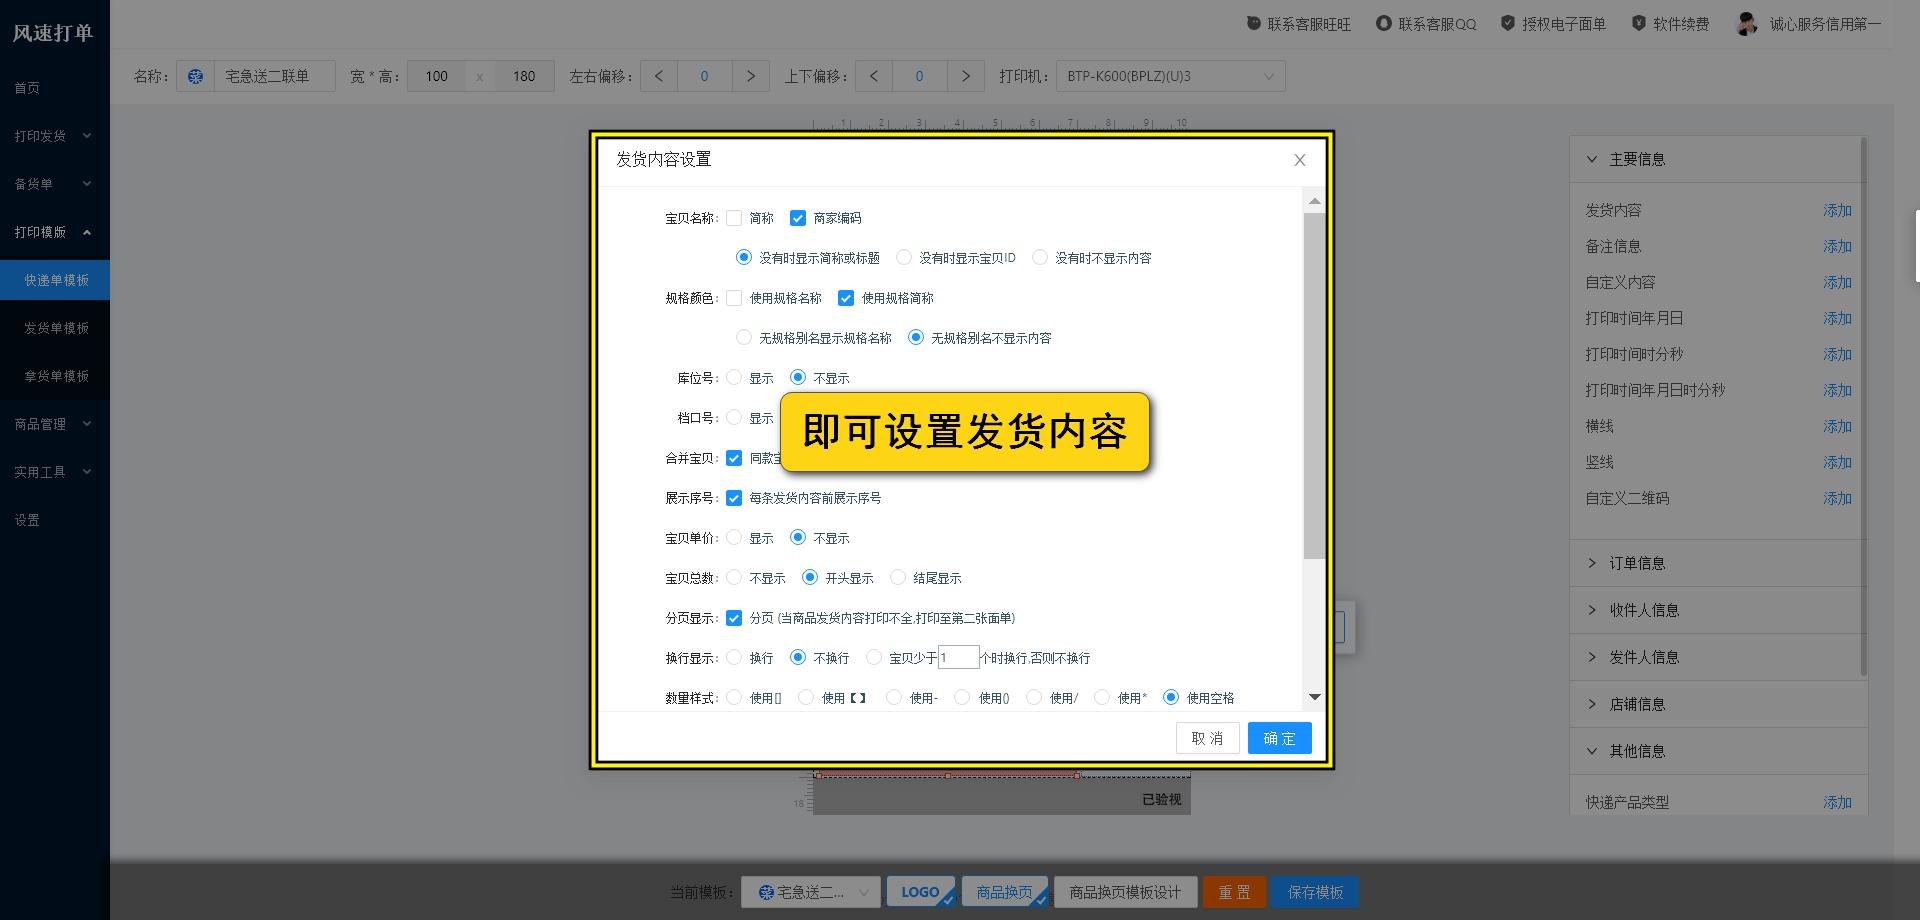Click the 联系客服QQ icon
1920x920 pixels.
[1383, 22]
